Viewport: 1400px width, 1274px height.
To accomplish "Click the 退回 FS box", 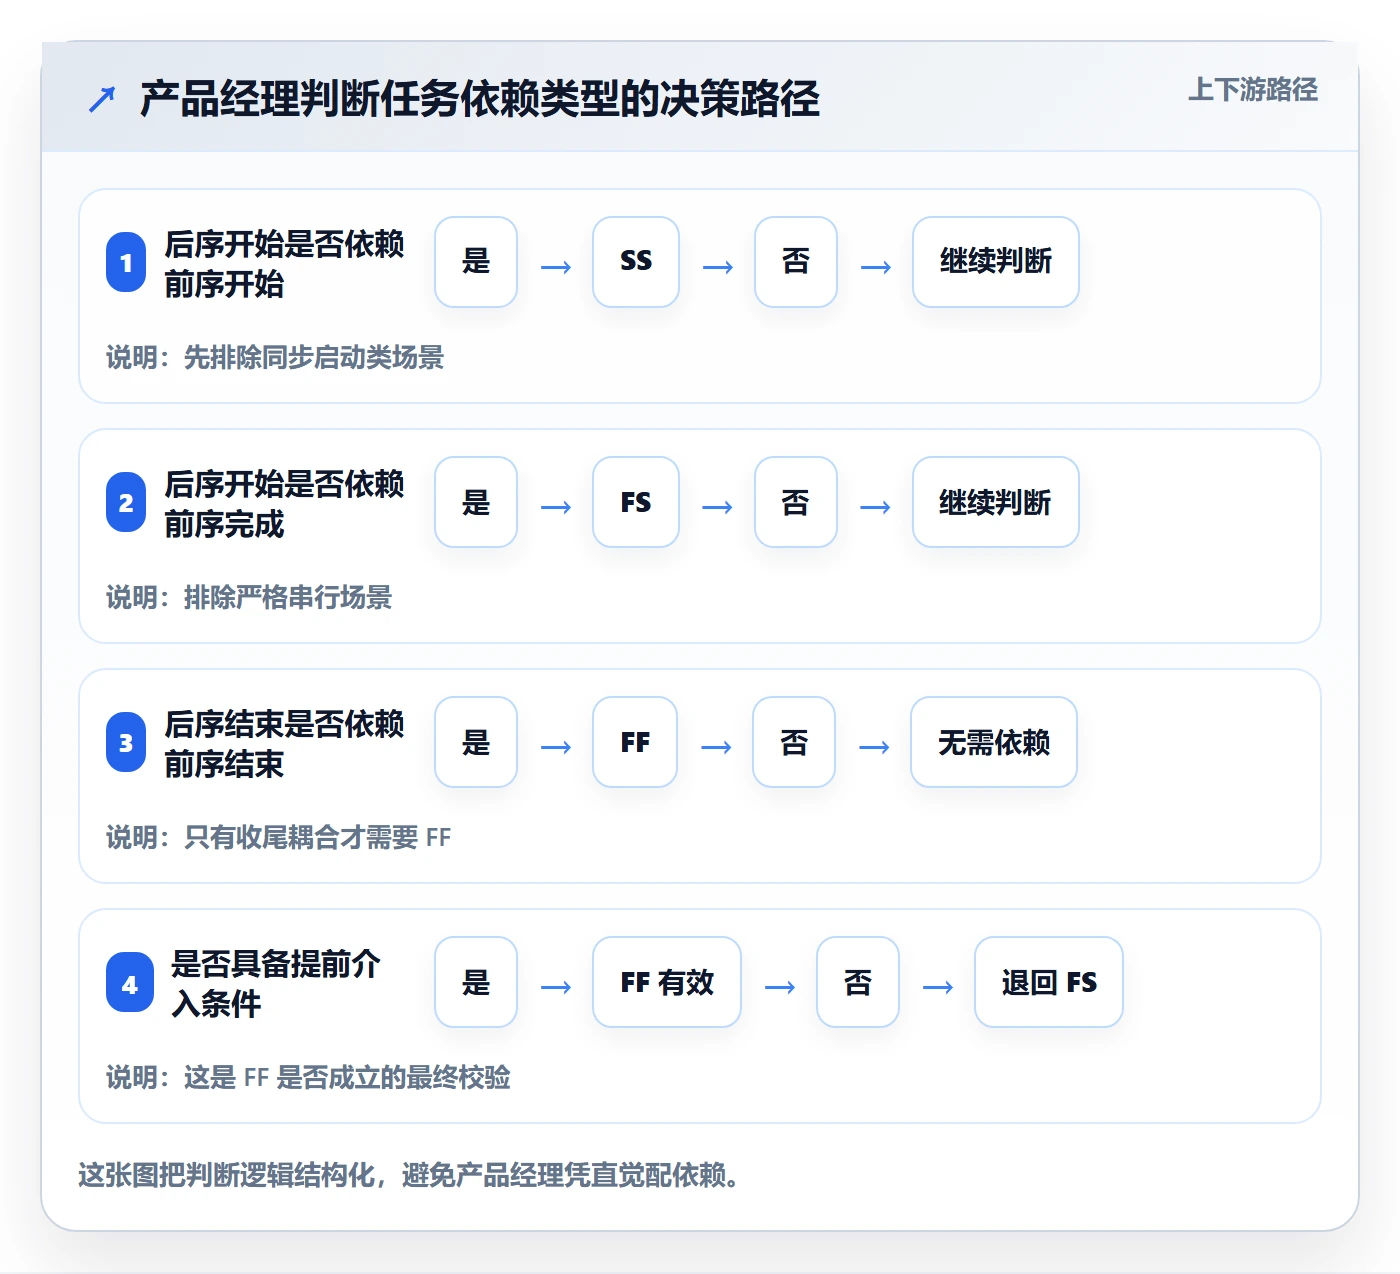I will (x=1049, y=982).
